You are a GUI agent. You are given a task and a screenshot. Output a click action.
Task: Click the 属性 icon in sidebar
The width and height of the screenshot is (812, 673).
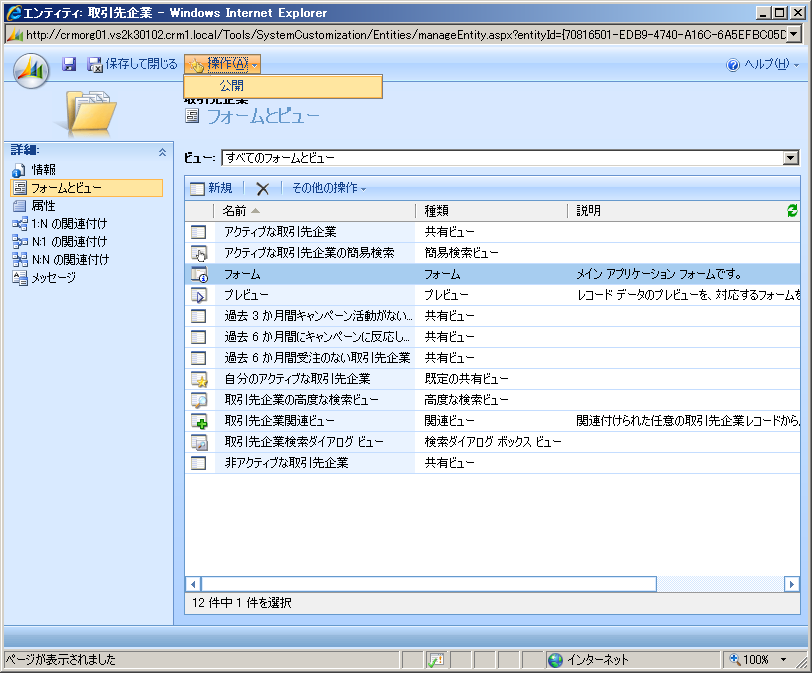click(19, 206)
